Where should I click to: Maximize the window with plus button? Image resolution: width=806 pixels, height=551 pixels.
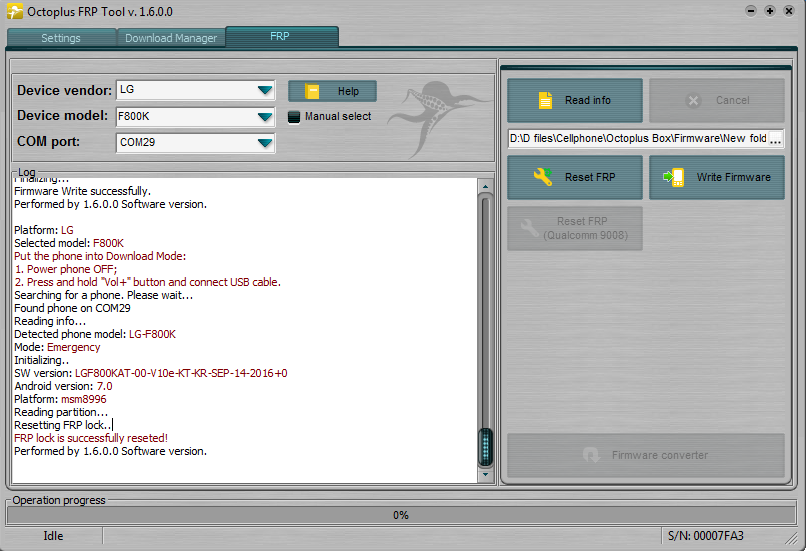pos(770,11)
